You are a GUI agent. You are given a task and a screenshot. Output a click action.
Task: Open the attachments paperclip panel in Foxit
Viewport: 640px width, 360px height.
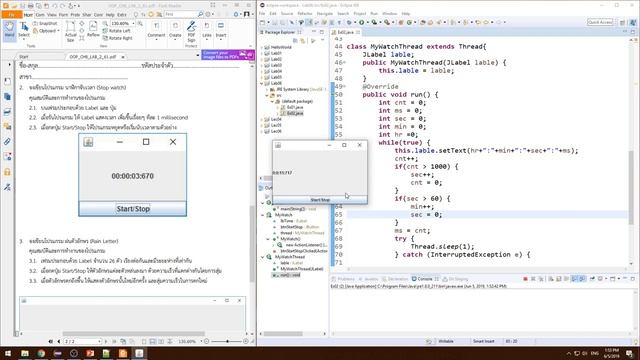(7, 142)
